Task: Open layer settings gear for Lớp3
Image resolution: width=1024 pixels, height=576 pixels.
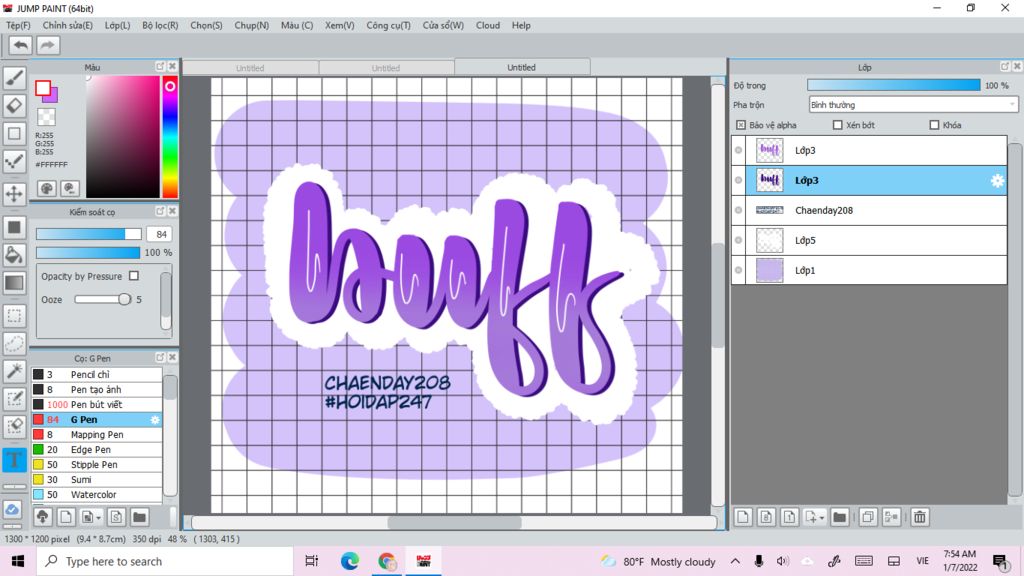Action: 996,181
